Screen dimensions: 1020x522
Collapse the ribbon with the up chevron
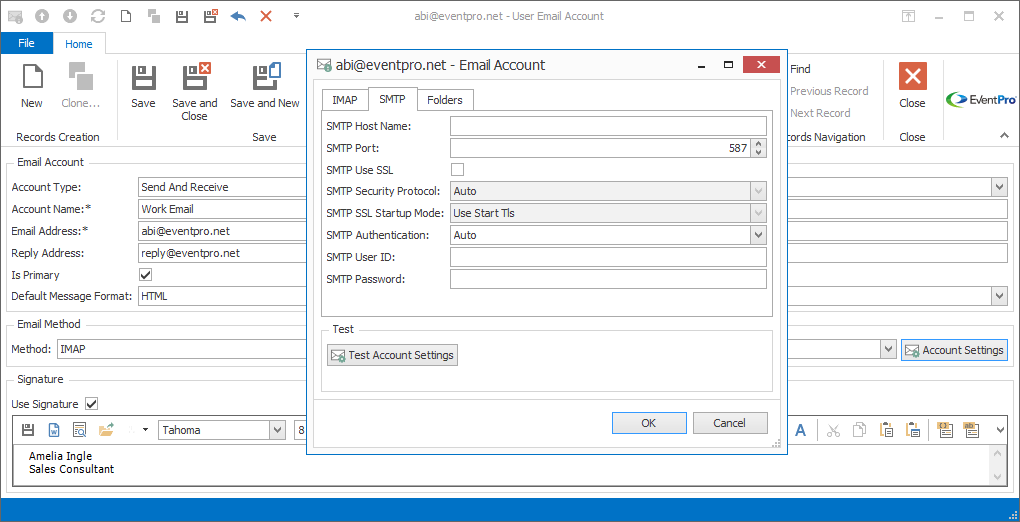(x=1004, y=135)
